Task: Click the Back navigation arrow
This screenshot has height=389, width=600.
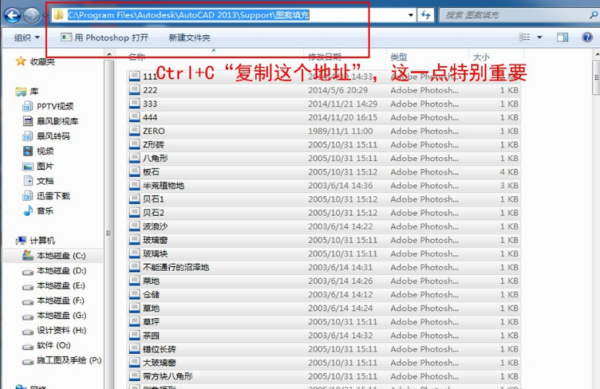Action: (12, 15)
